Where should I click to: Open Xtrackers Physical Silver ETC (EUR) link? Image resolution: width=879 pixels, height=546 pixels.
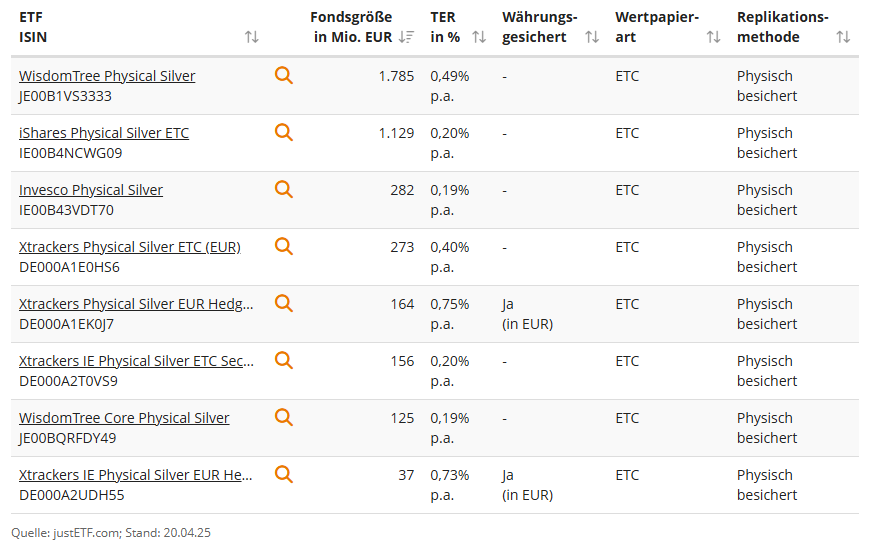(x=130, y=247)
